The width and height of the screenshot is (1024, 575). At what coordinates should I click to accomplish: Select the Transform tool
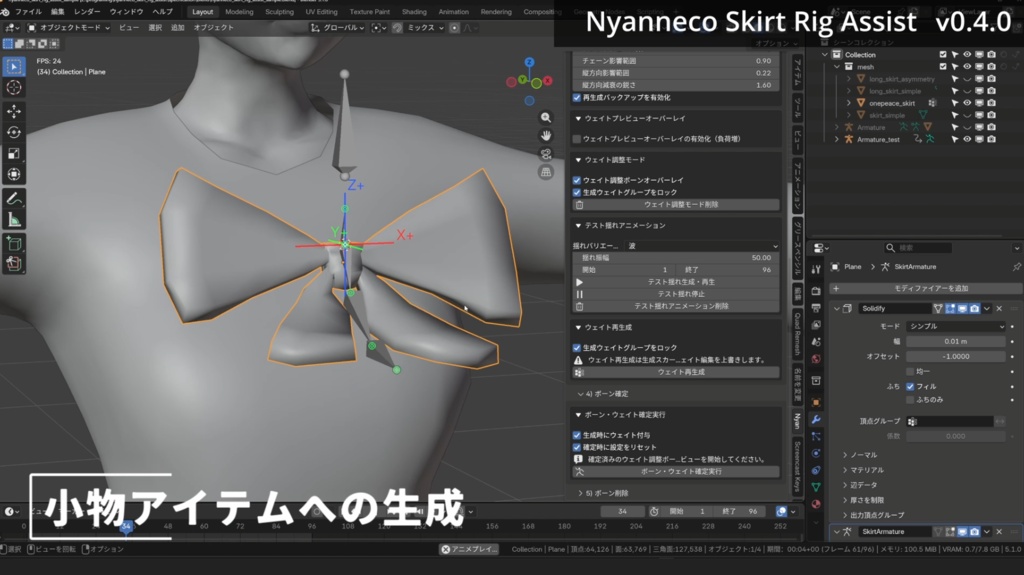point(14,174)
